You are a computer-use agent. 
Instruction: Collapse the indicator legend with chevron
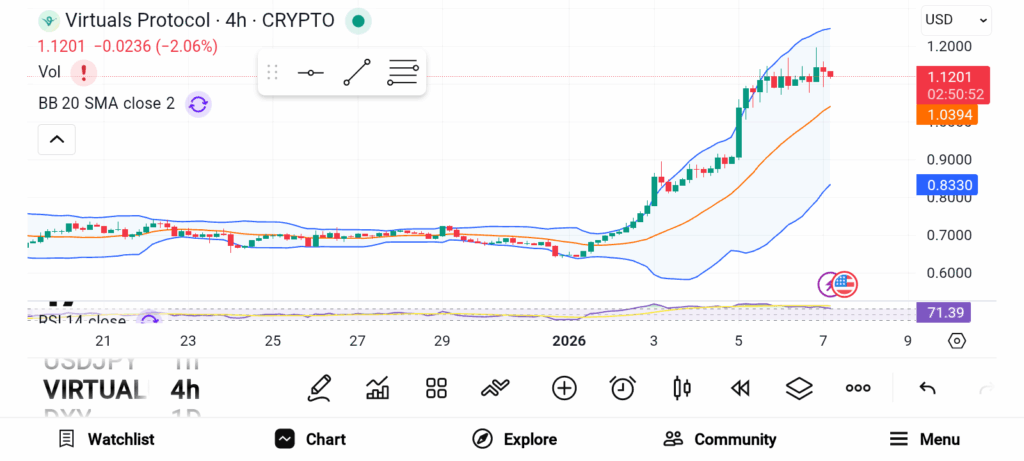tap(56, 139)
